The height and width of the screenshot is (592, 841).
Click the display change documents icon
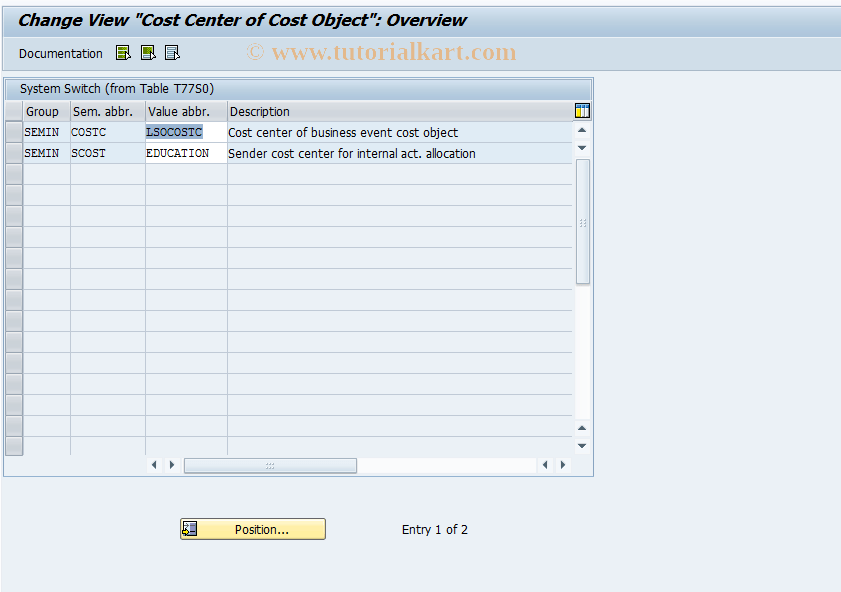click(170, 52)
